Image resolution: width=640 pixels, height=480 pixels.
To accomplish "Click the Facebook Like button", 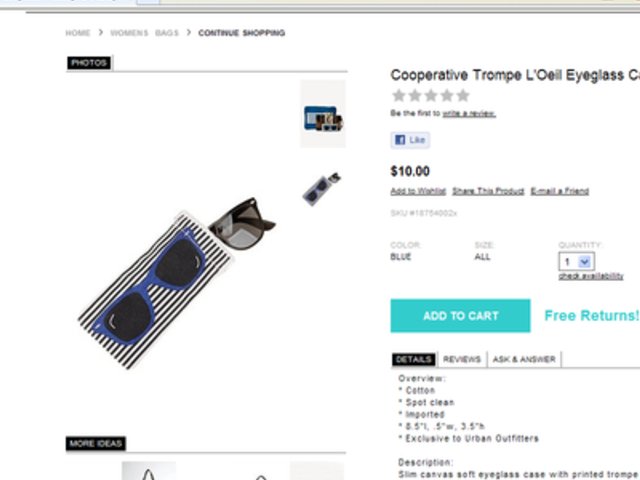I will click(x=410, y=140).
